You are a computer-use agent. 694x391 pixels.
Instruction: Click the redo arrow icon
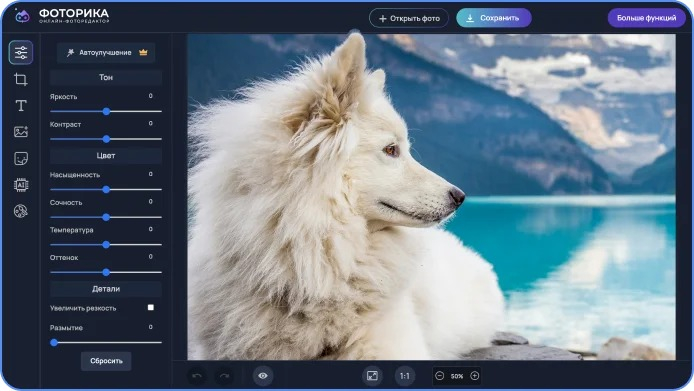pyautogui.click(x=224, y=376)
